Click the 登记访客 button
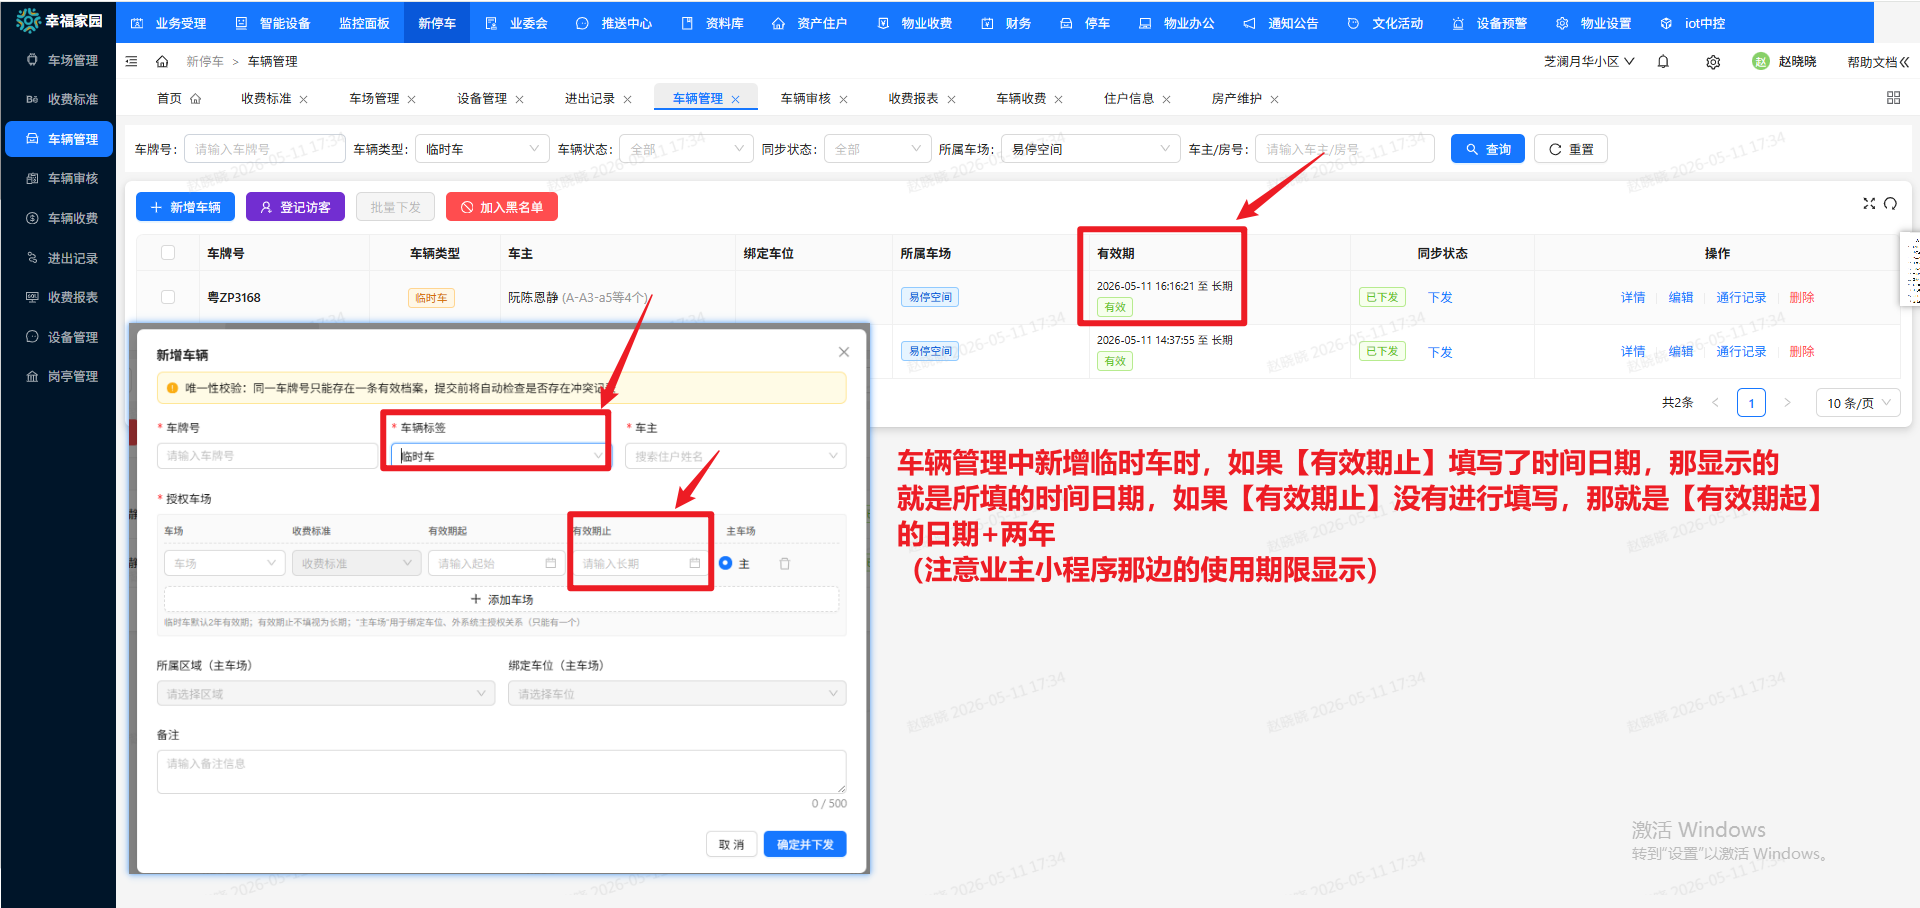 [x=295, y=207]
